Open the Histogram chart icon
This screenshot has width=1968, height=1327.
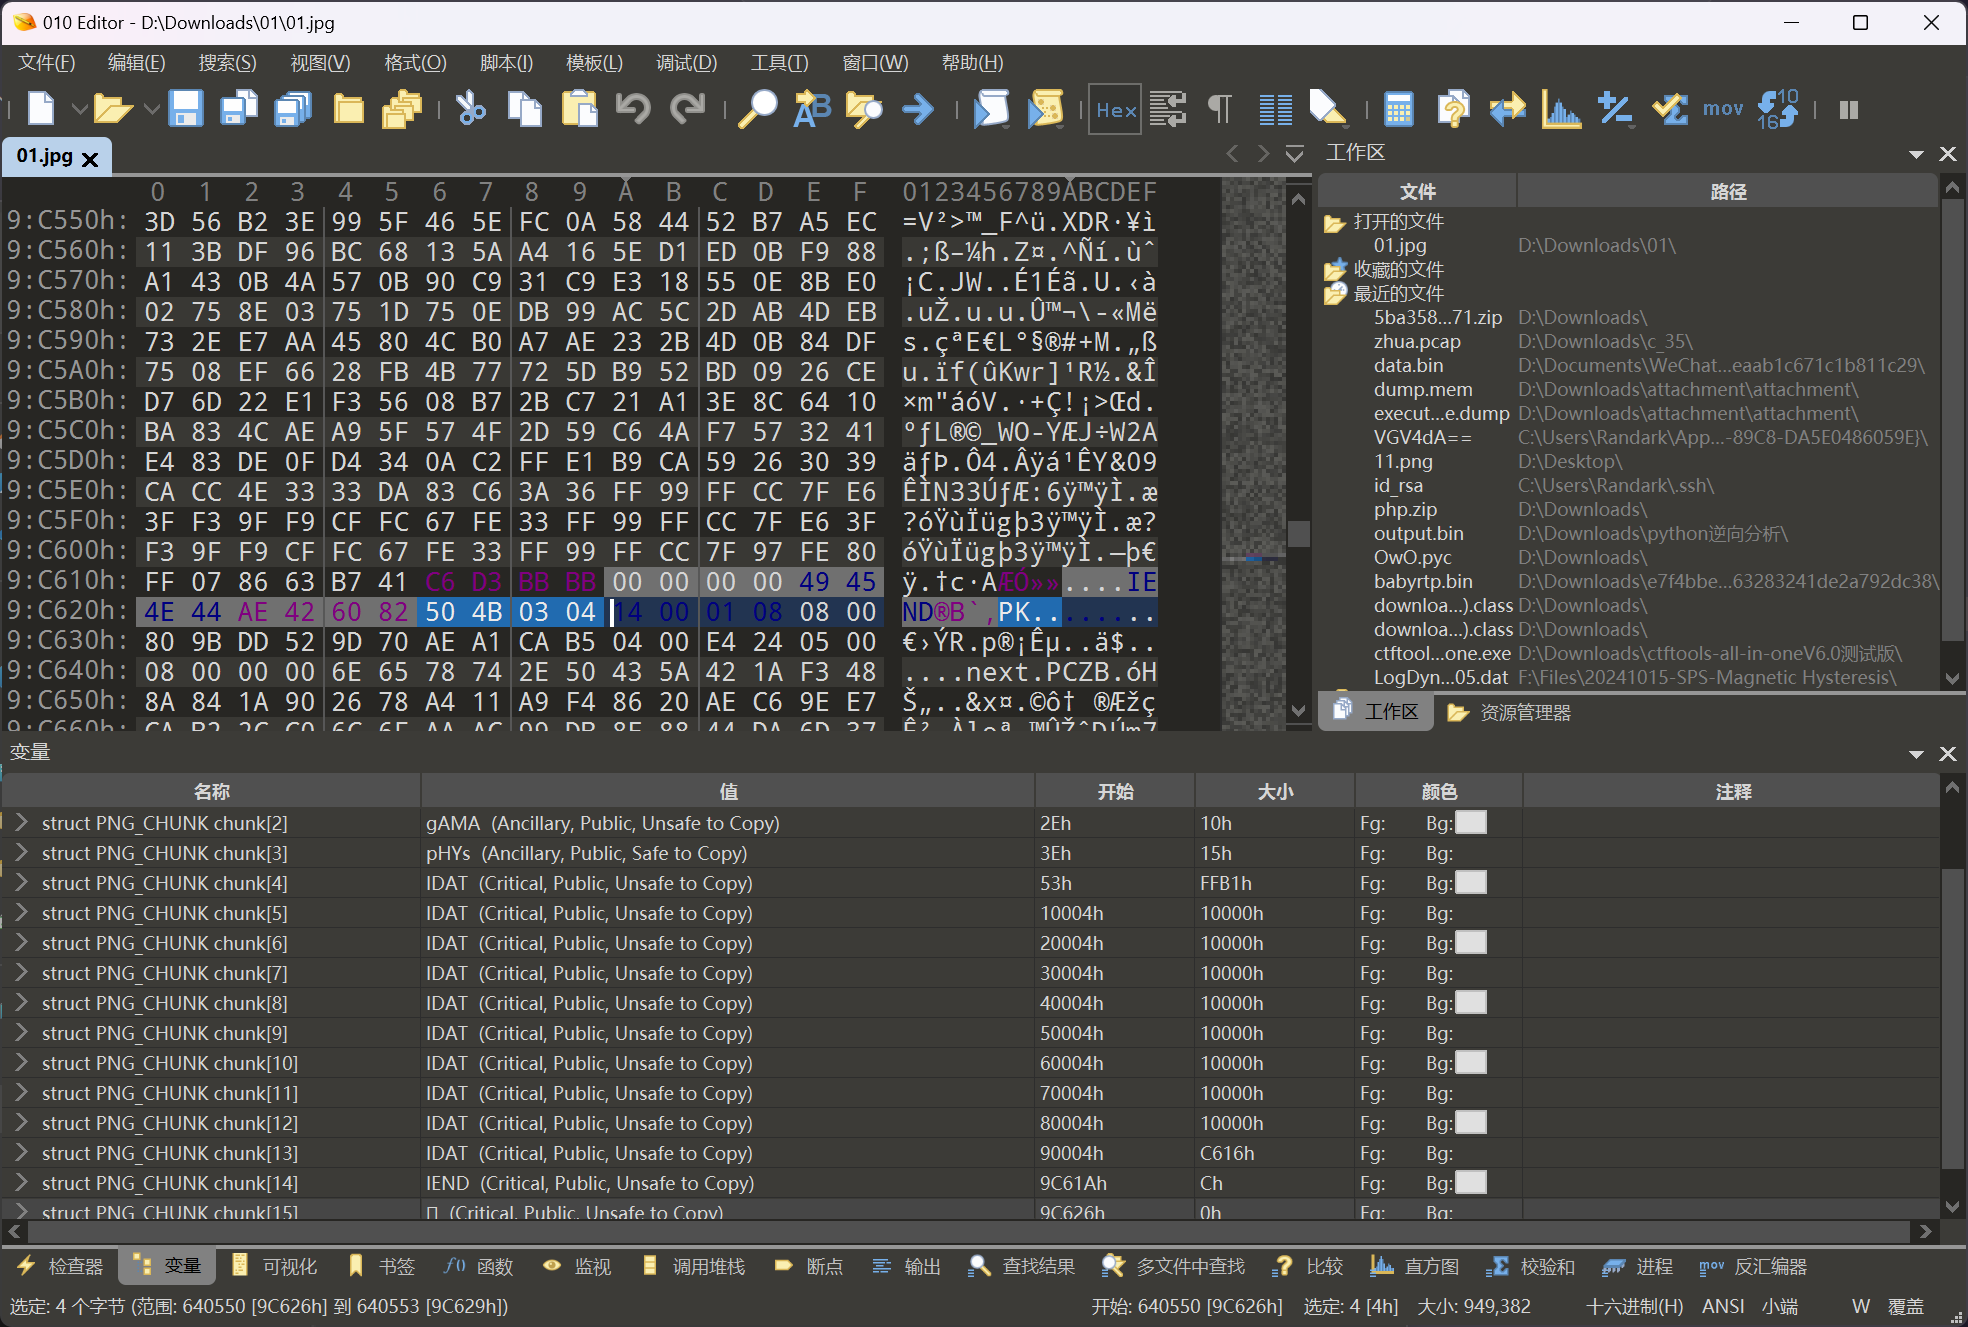click(1561, 109)
